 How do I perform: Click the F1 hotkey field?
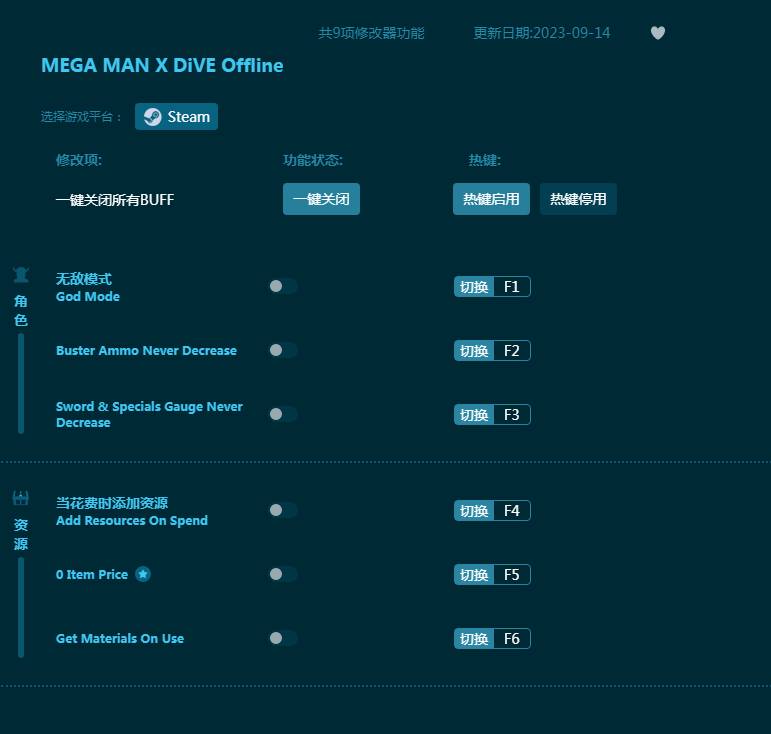(x=512, y=287)
